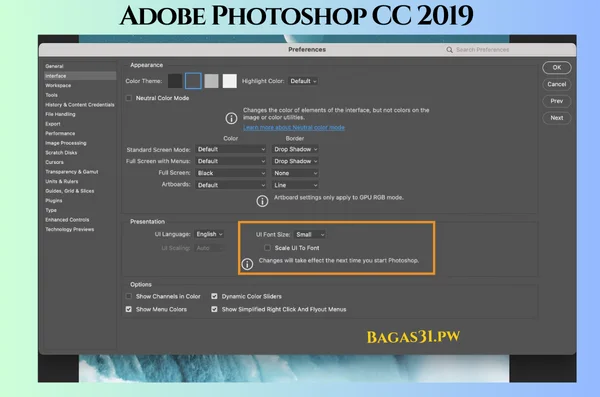The image size is (600, 397).
Task: Open Full Screen with Menus color dropdown
Action: 231,161
